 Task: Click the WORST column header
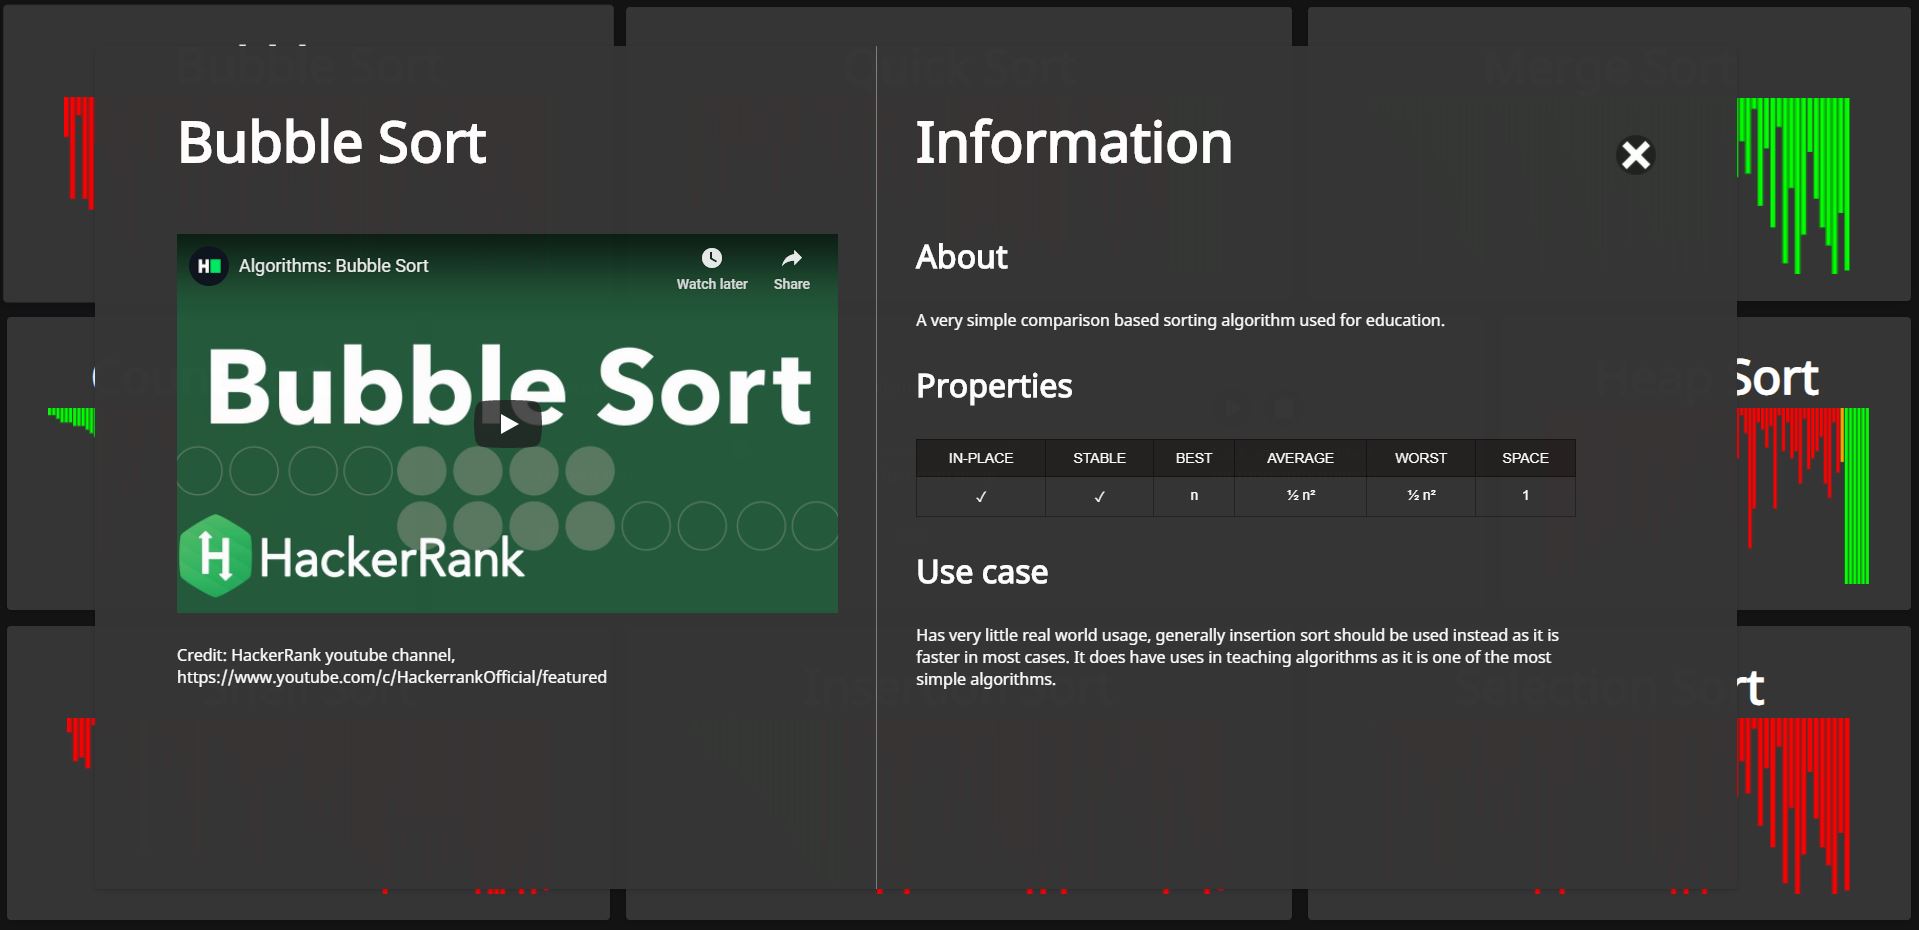1421,458
